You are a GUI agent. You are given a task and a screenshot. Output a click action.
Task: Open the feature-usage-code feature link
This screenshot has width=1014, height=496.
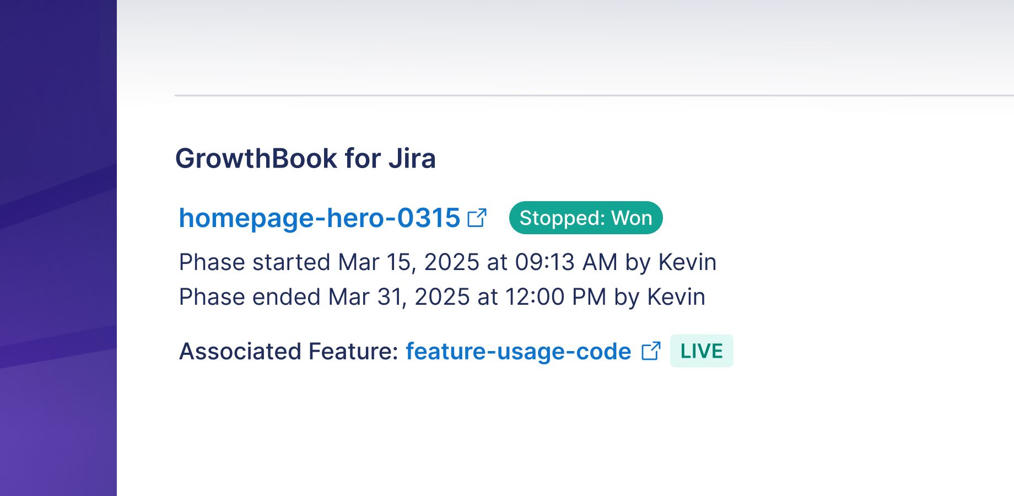(x=518, y=351)
